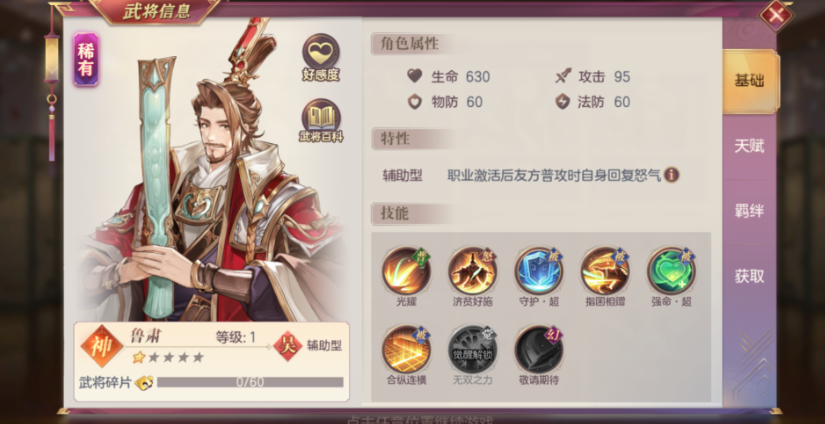Click the 武将碎片 progress bar

tap(250, 382)
